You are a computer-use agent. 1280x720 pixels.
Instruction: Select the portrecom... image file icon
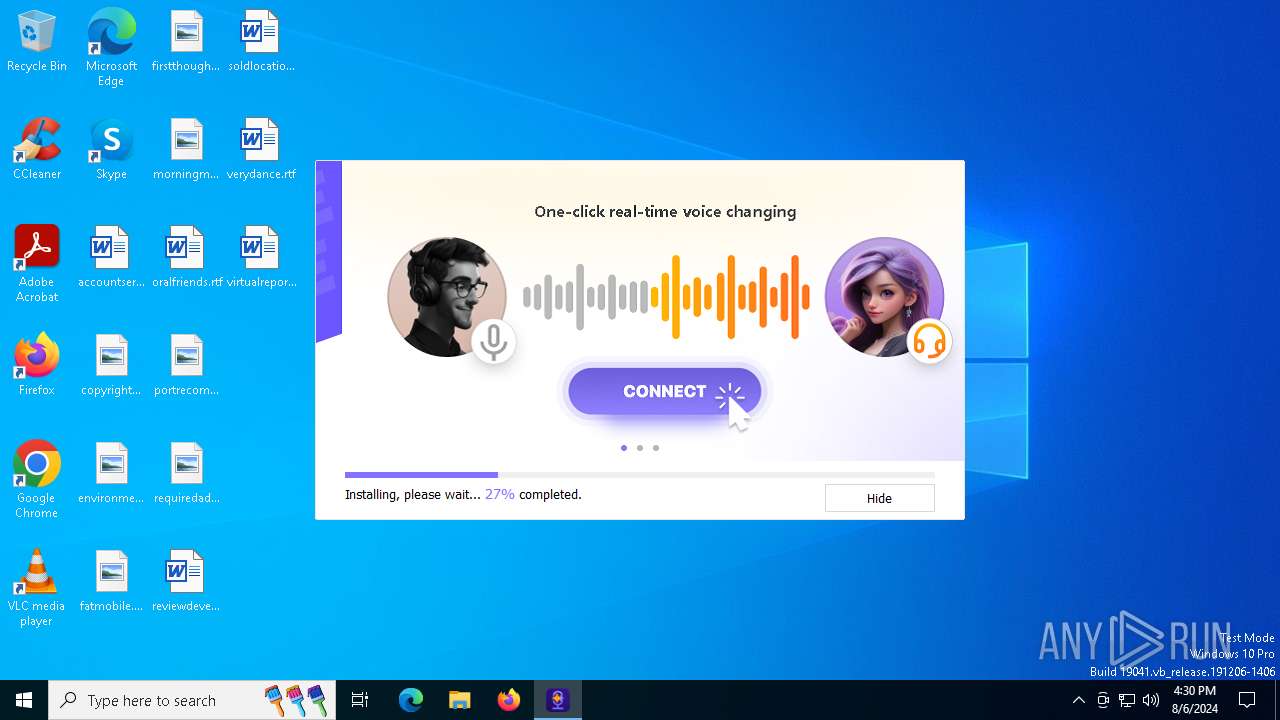[x=186, y=365]
